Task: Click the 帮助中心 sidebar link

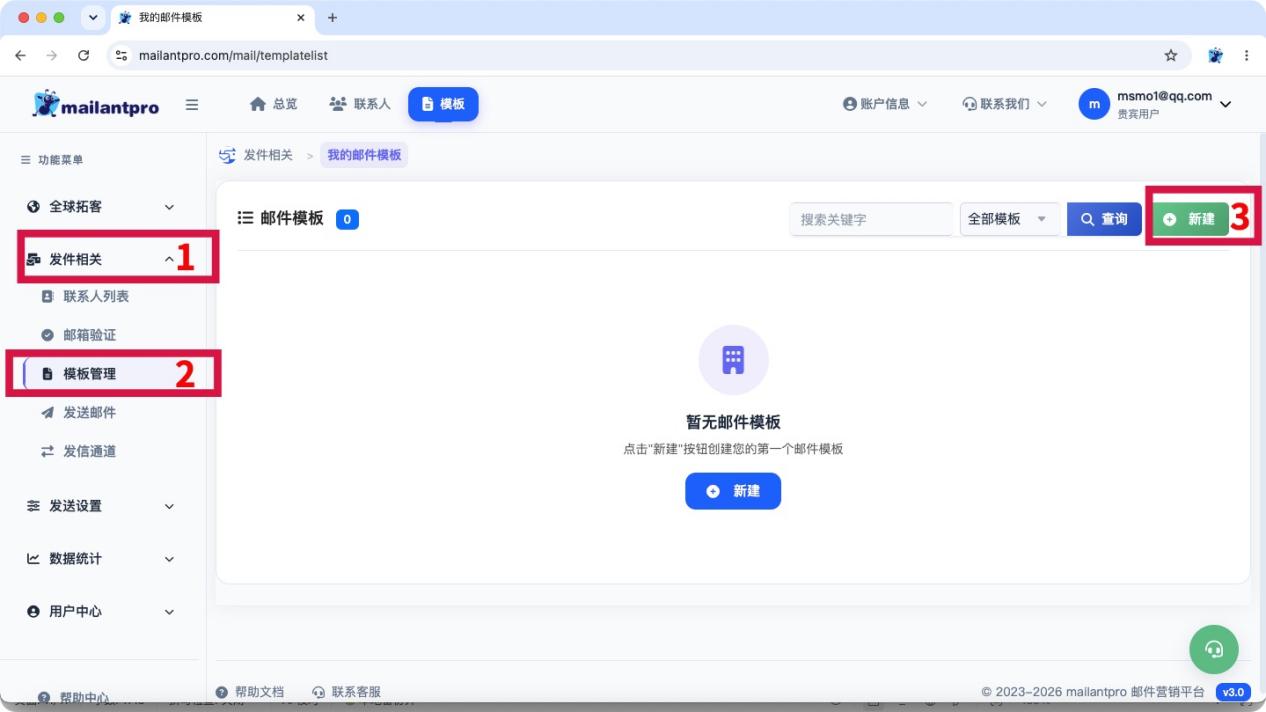Action: tap(74, 697)
